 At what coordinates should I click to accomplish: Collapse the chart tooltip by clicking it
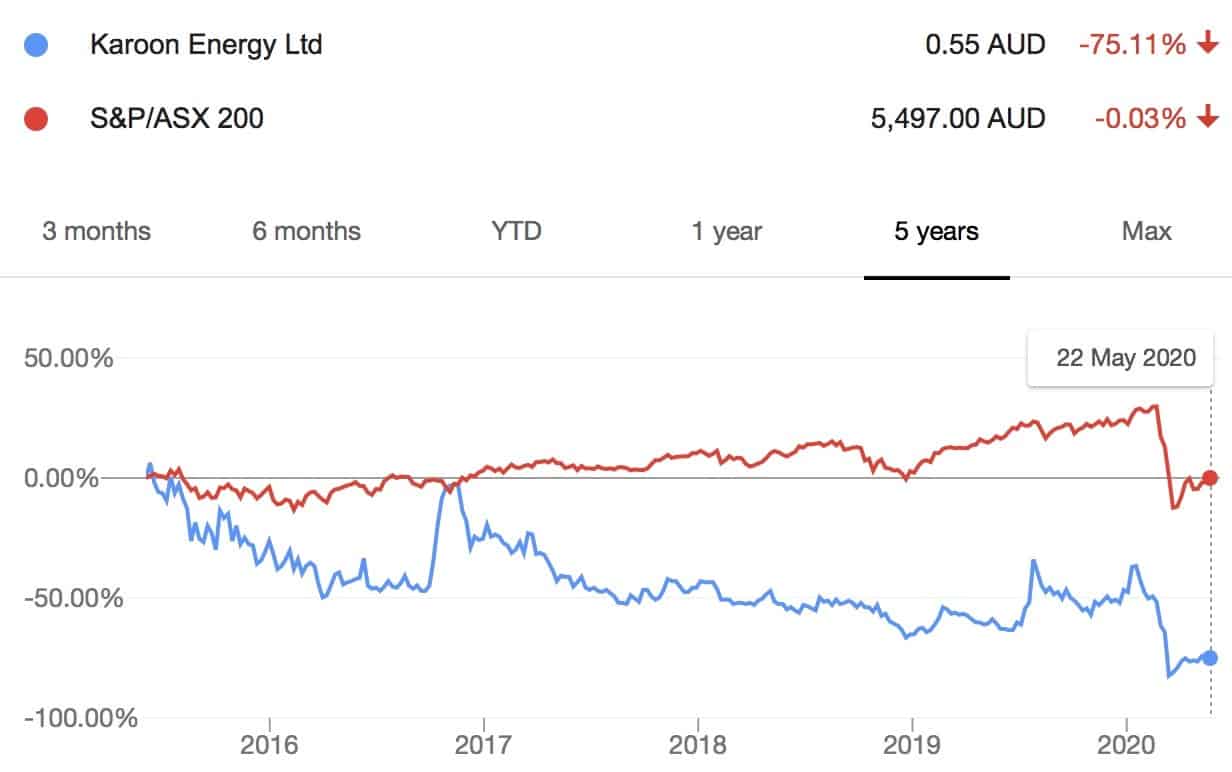[x=1120, y=357]
